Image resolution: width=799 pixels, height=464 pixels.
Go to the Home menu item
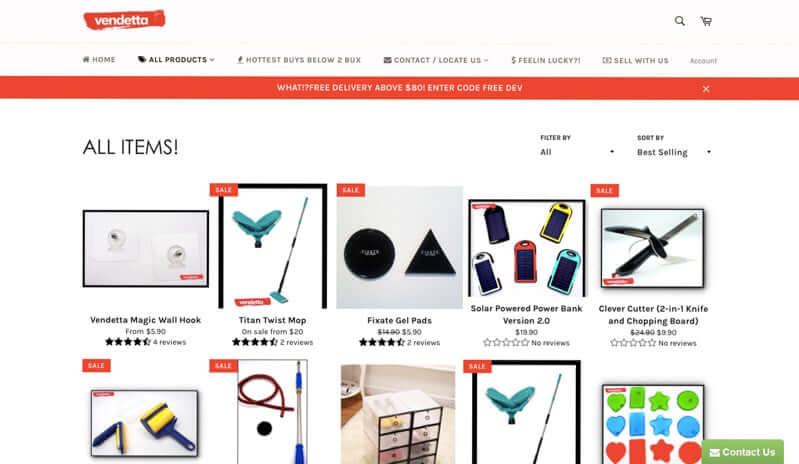[99, 60]
